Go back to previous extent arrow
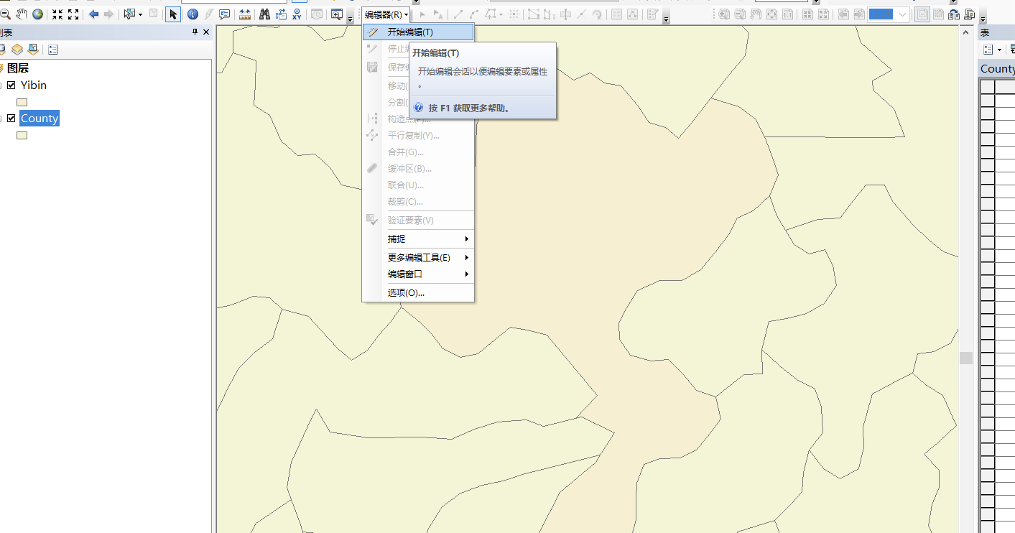Viewport: 1015px width, 533px height. tap(94, 14)
